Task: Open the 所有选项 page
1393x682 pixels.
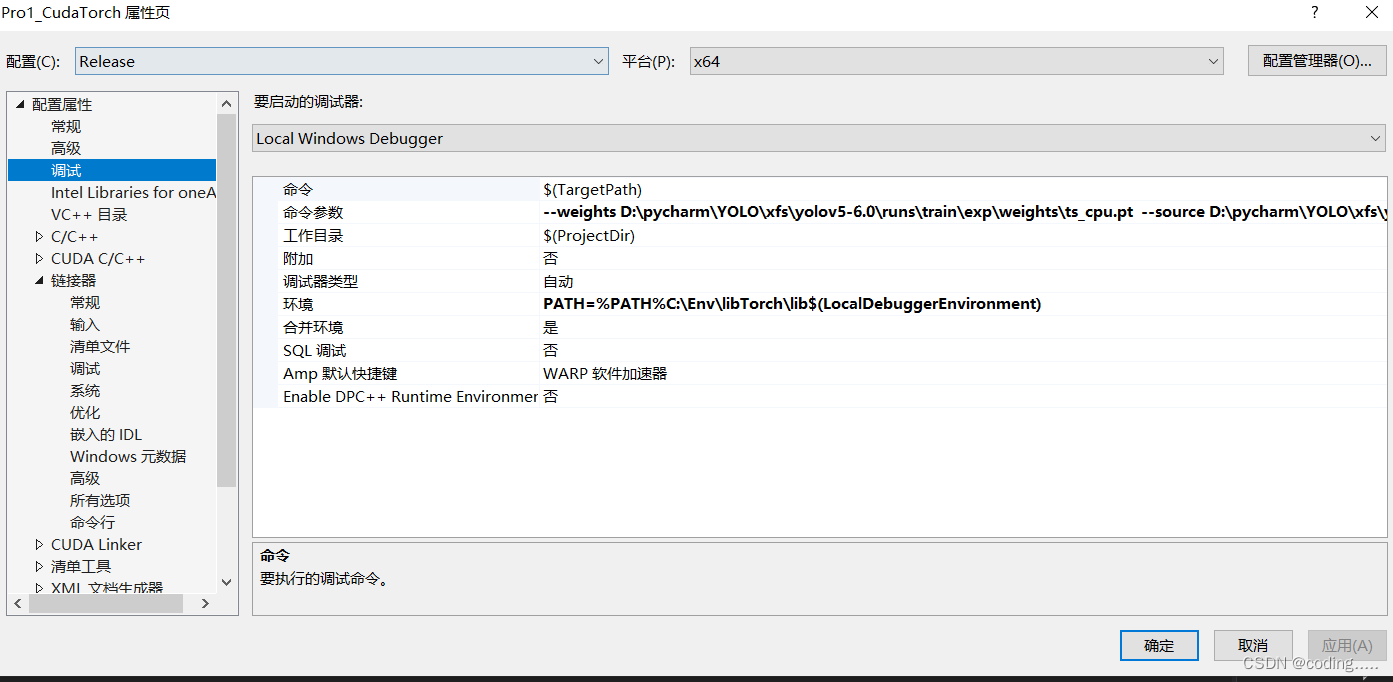Action: tap(101, 500)
